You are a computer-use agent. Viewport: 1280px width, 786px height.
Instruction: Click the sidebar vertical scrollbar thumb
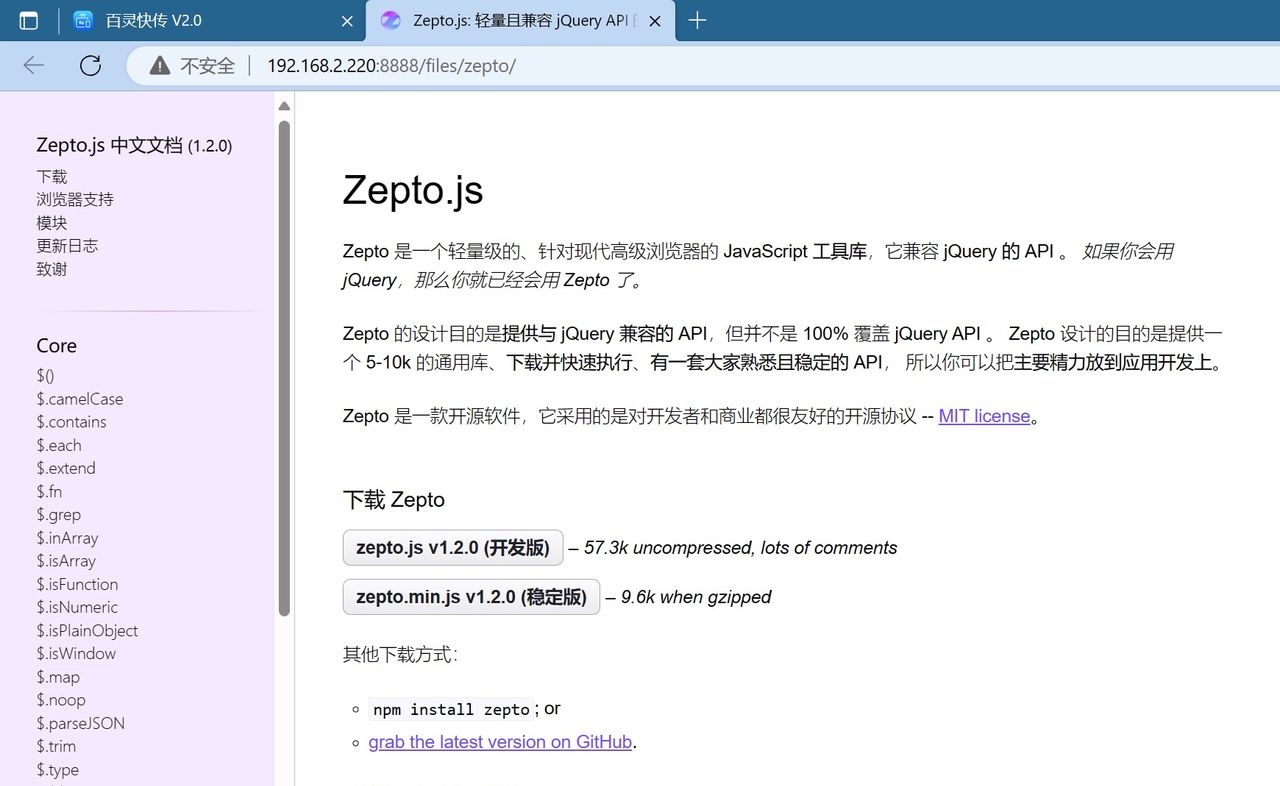284,368
